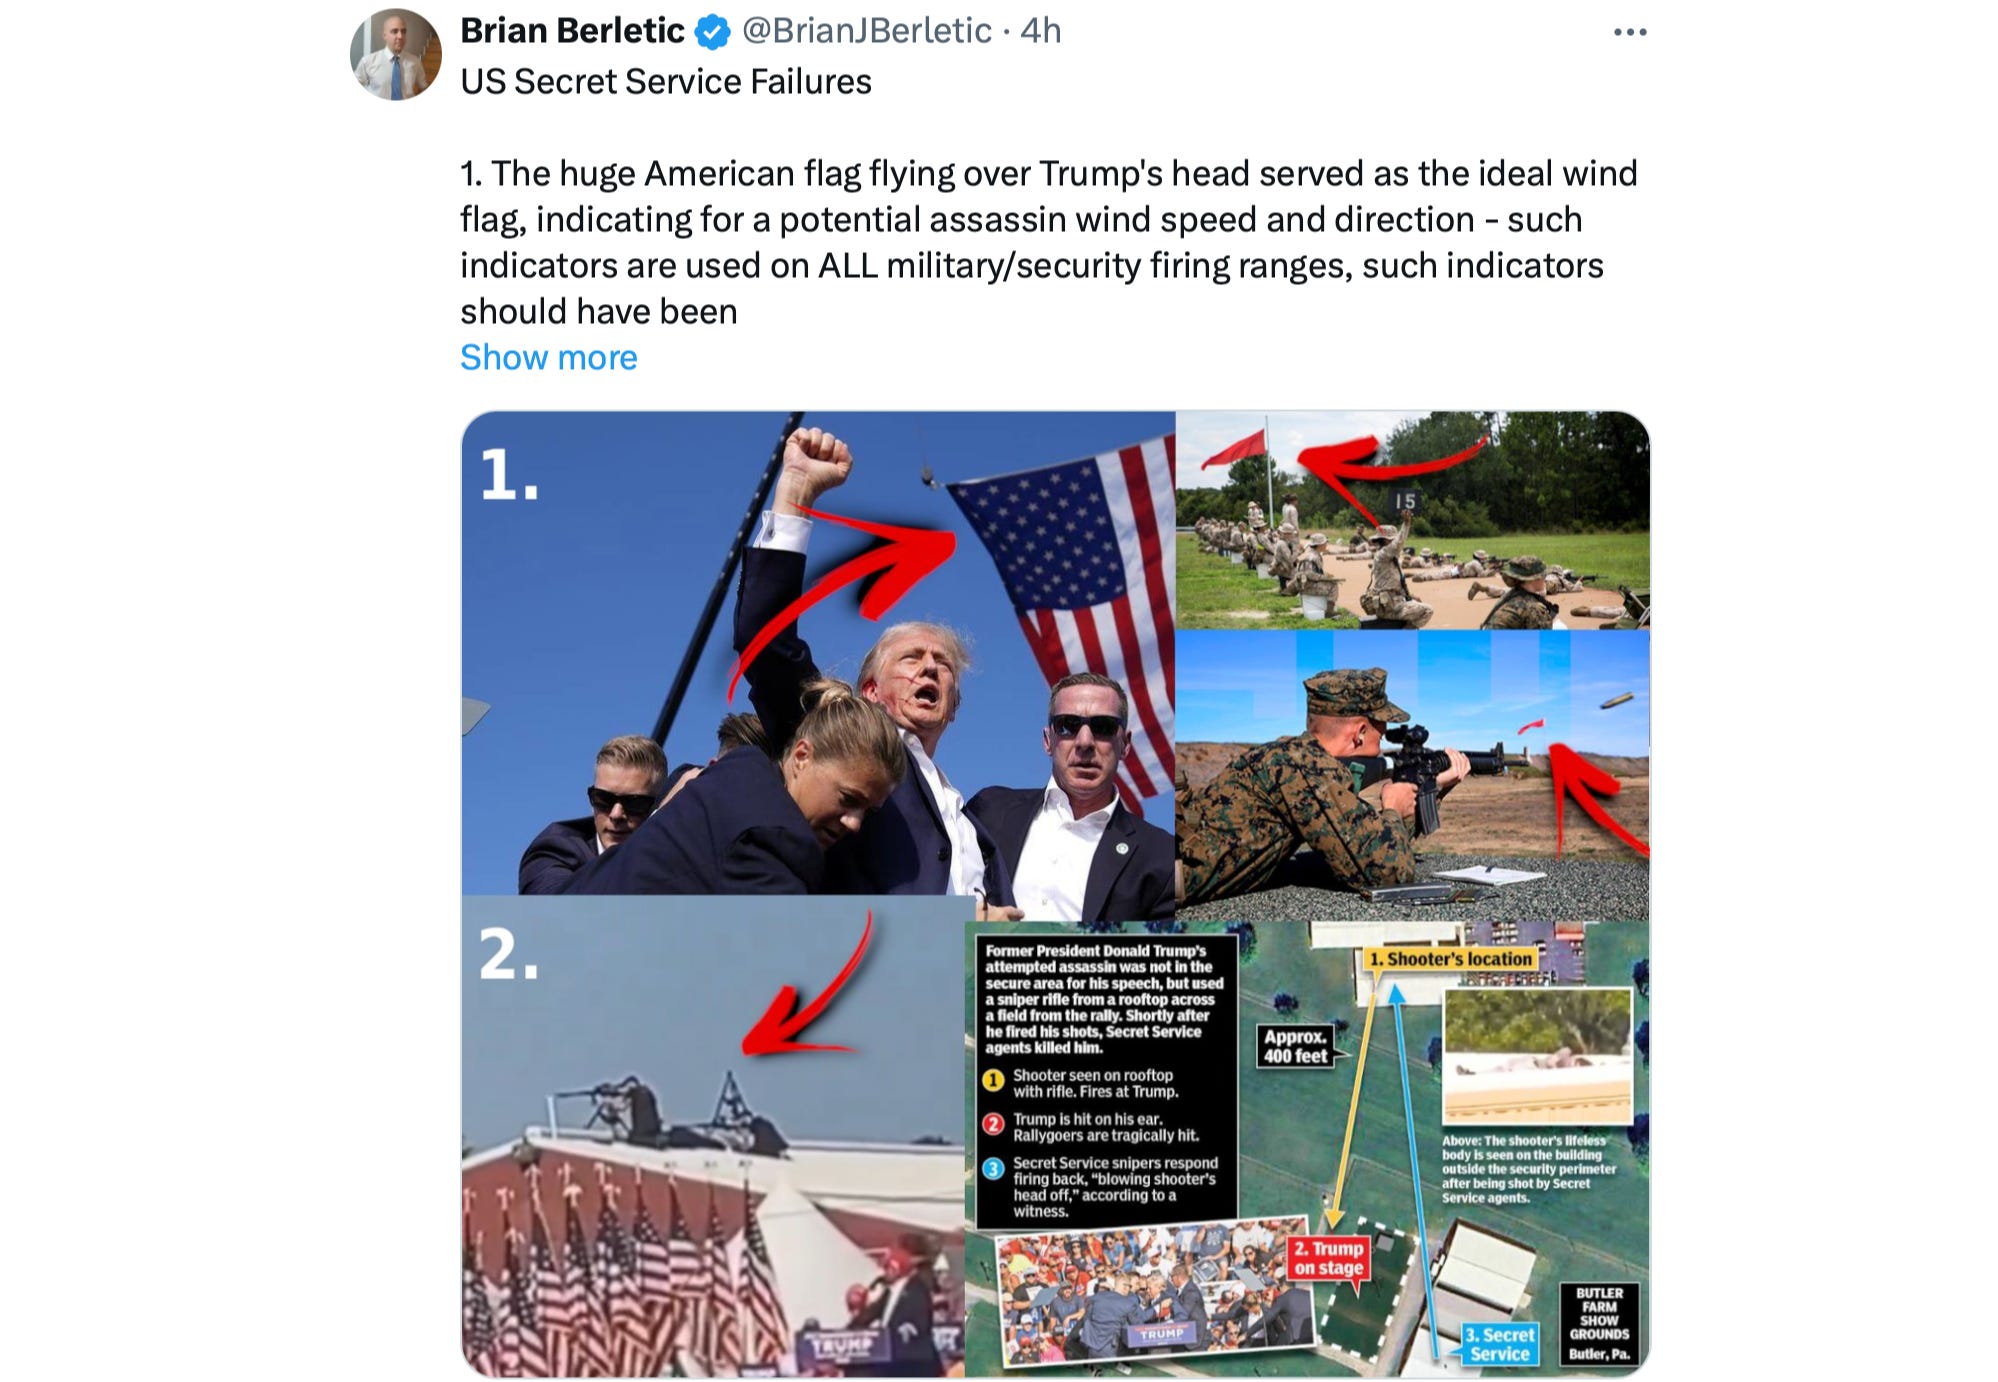Click the large numeral 1 on photo
The width and height of the screenshot is (1998, 1382).
pyautogui.click(x=508, y=474)
